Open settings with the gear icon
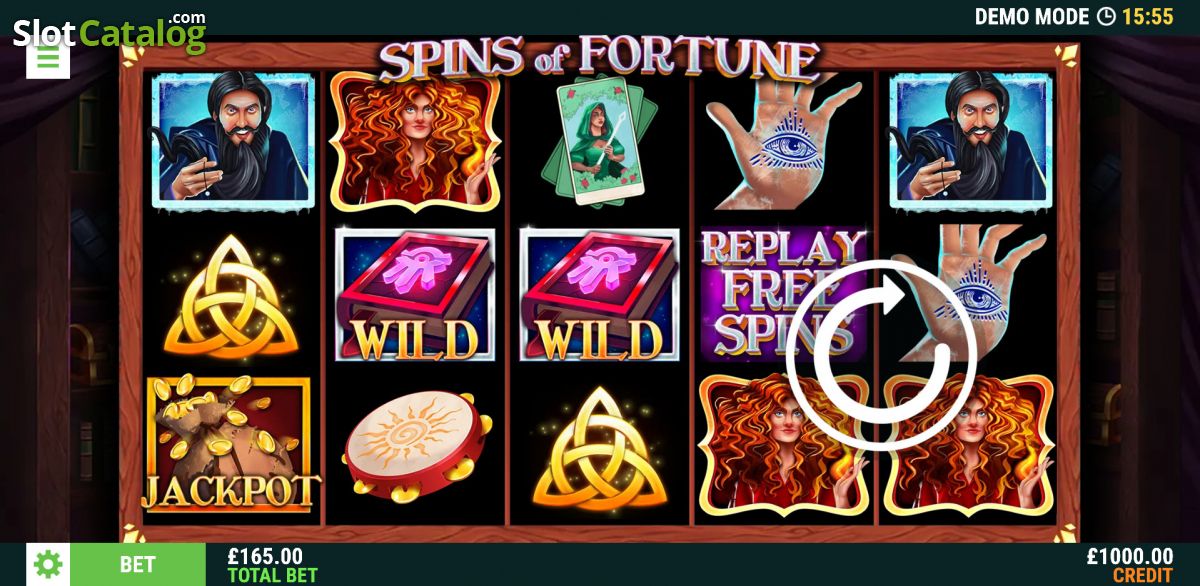Viewport: 1200px width, 586px height. [48, 565]
